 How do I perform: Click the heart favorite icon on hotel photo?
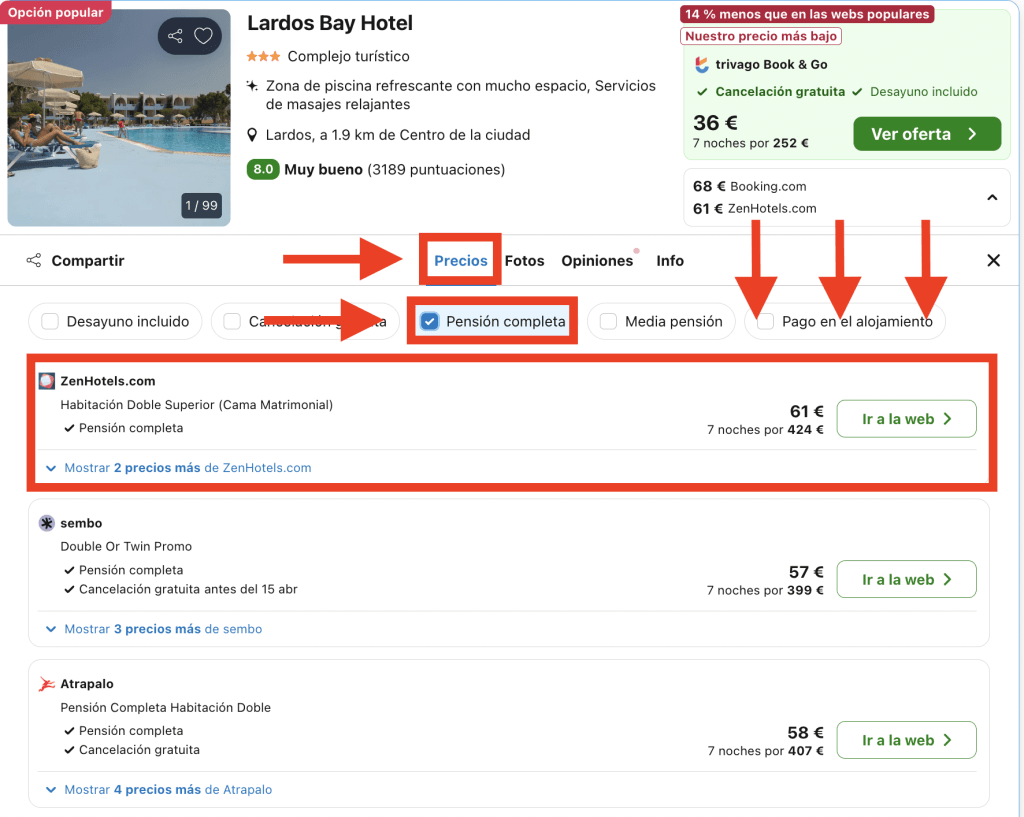(203, 37)
